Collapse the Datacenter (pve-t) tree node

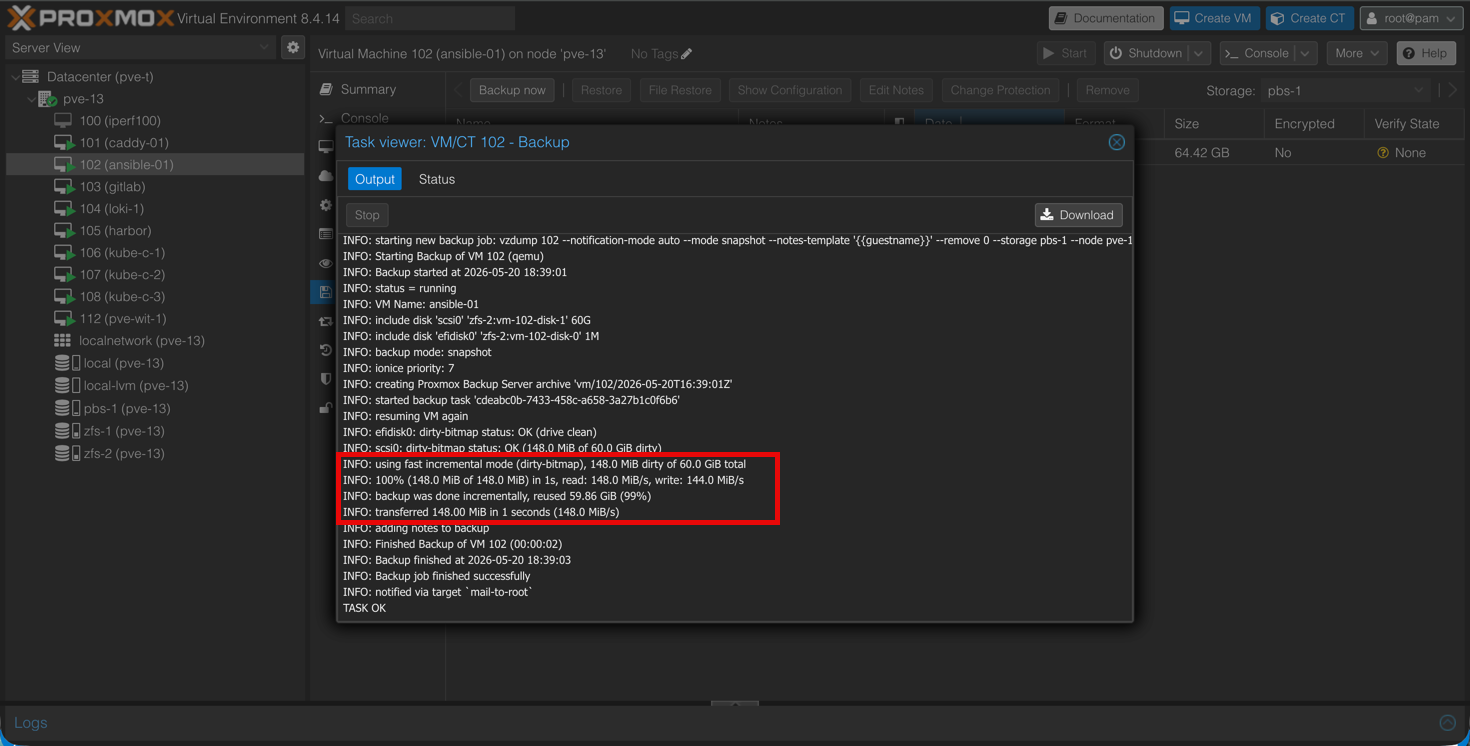[x=14, y=77]
